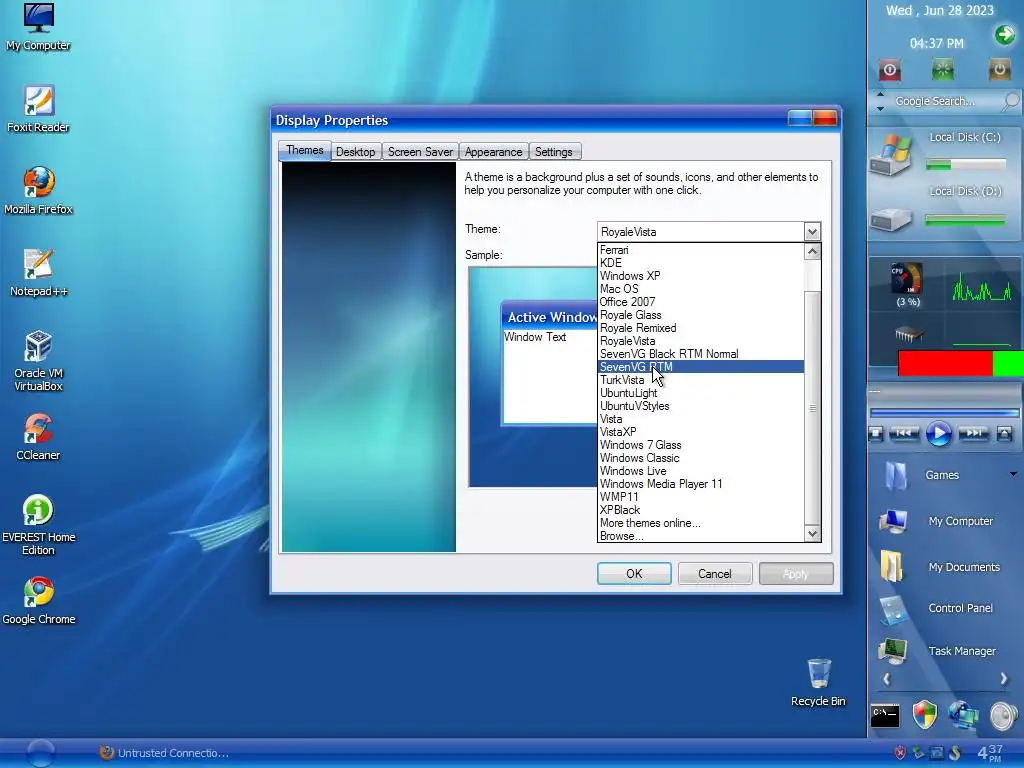Open network connections globe icon

pos(963,716)
